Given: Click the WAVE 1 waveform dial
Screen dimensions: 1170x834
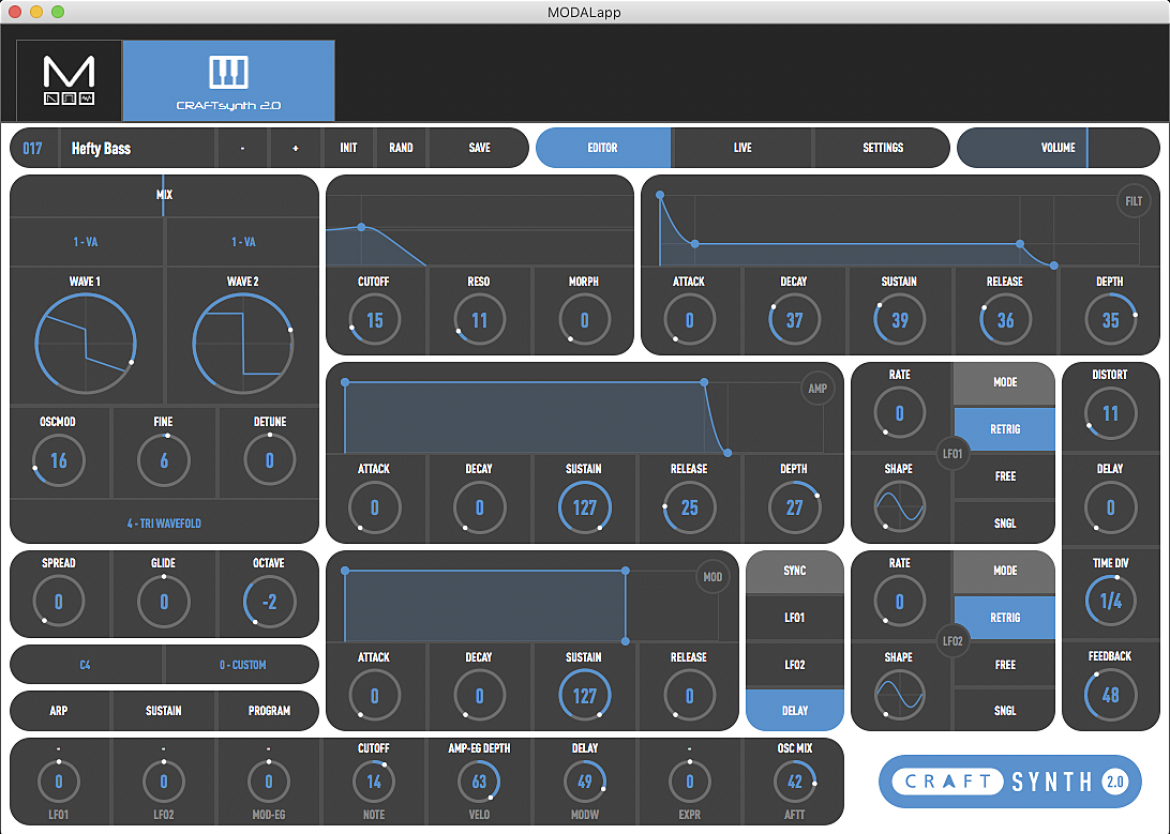Looking at the screenshot, I should tap(86, 343).
